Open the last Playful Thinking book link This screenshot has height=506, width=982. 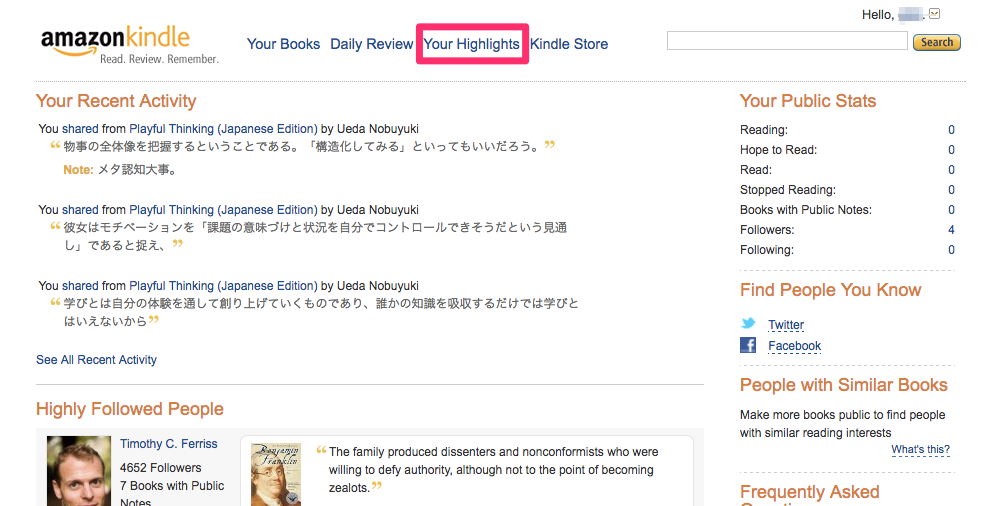tap(223, 286)
